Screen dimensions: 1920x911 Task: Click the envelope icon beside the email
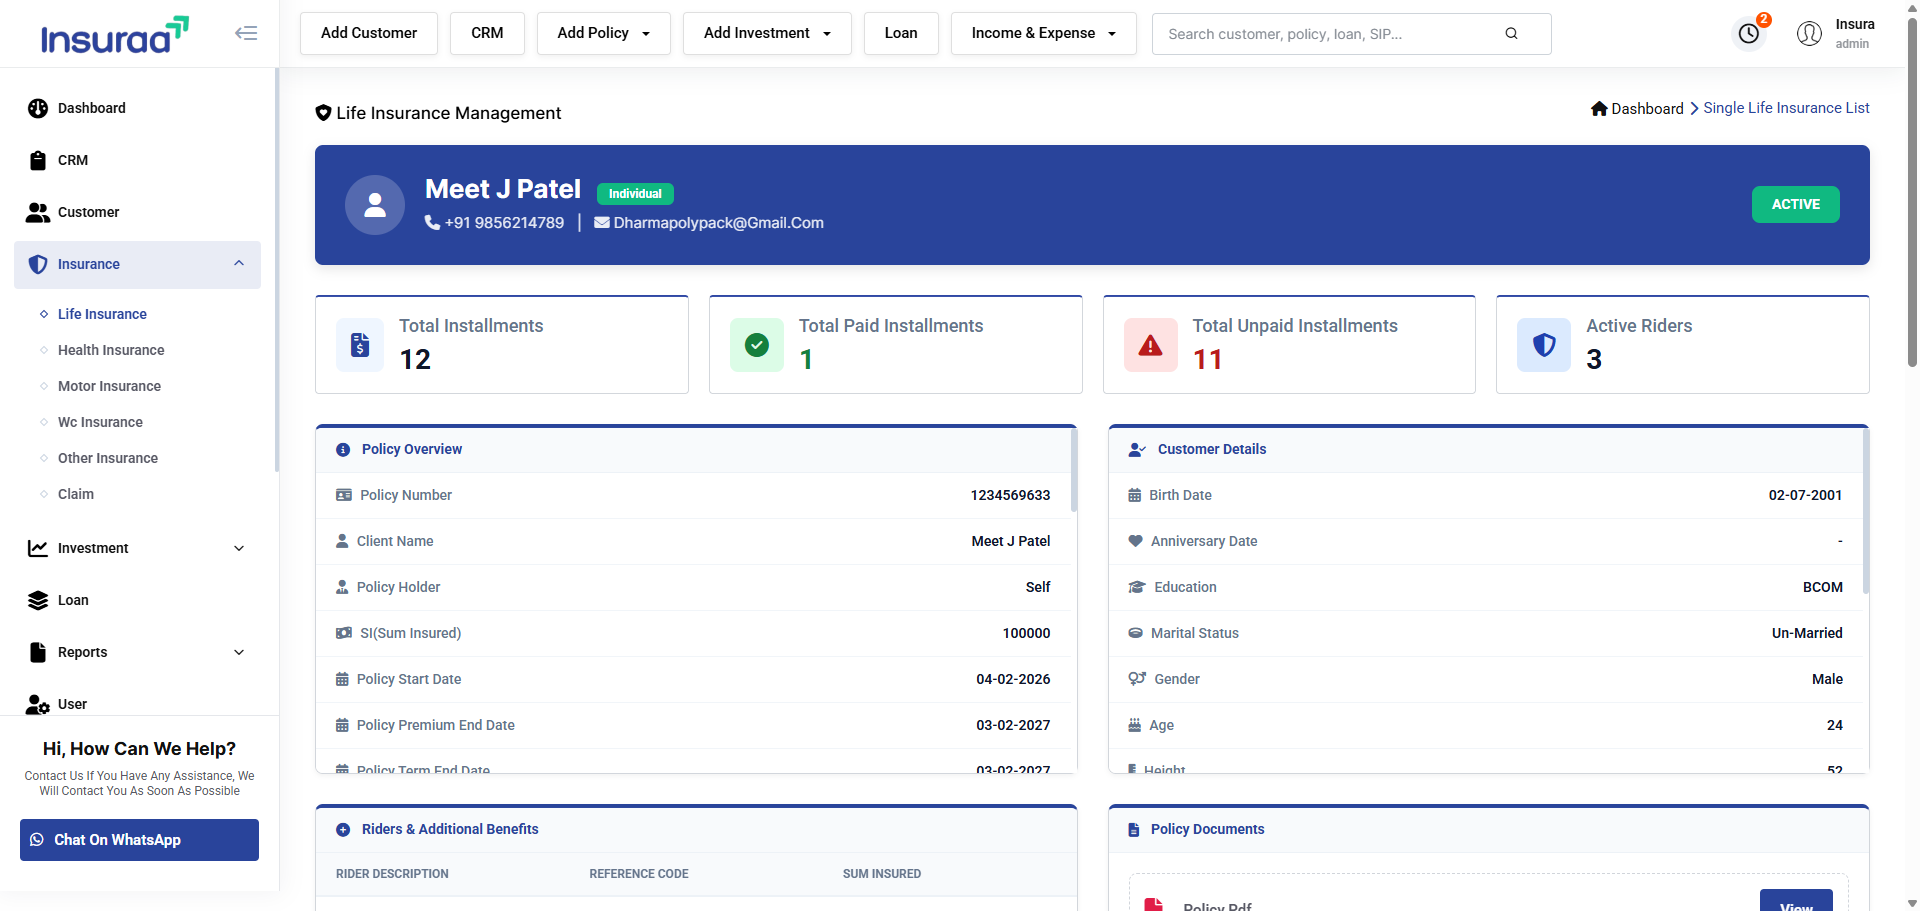click(x=602, y=222)
